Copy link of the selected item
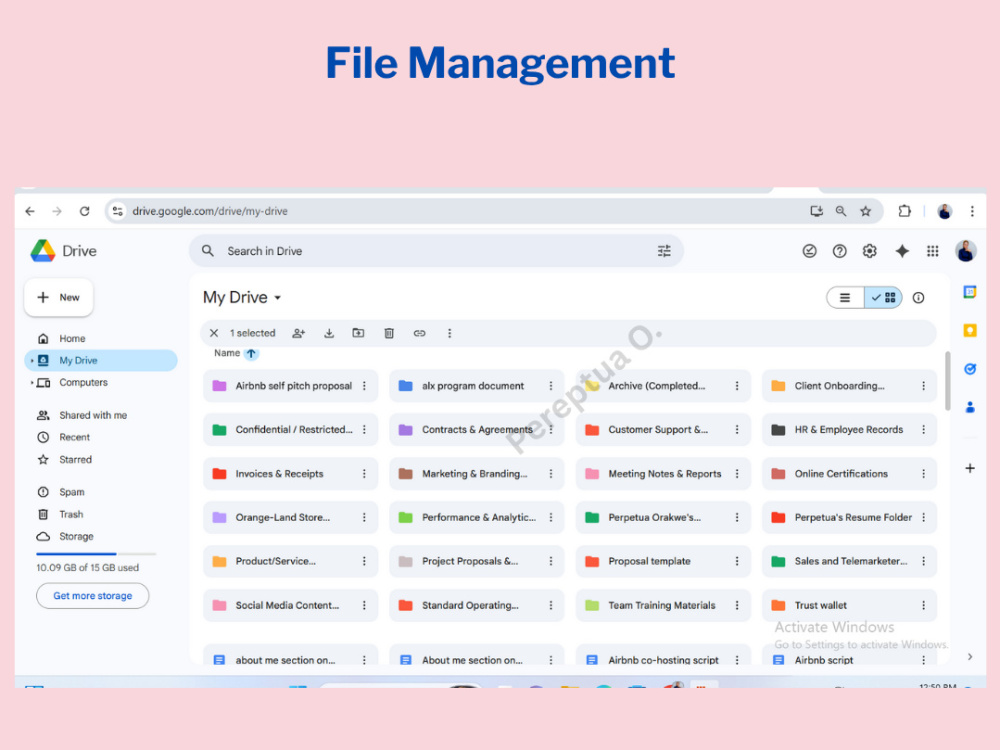The width and height of the screenshot is (1000, 750). tap(419, 333)
